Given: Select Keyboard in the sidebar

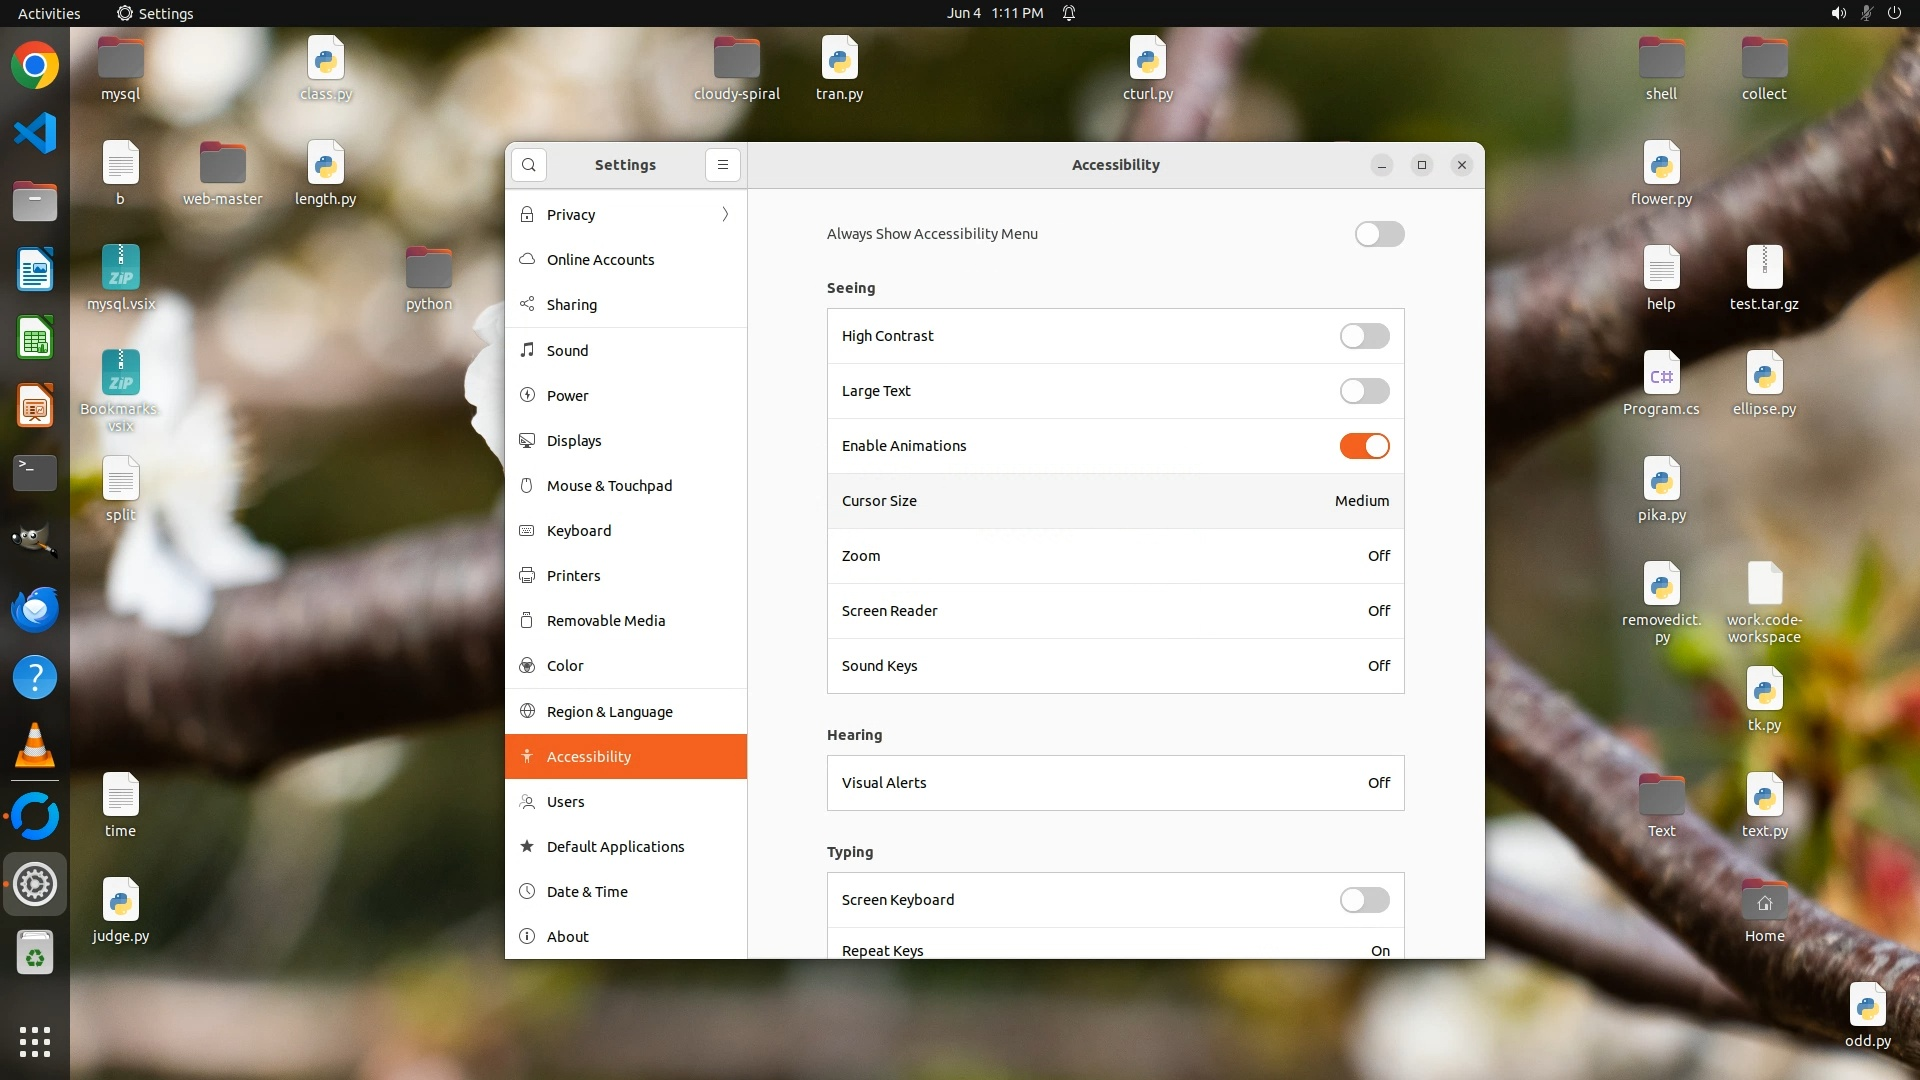Looking at the screenshot, I should pyautogui.click(x=579, y=531).
